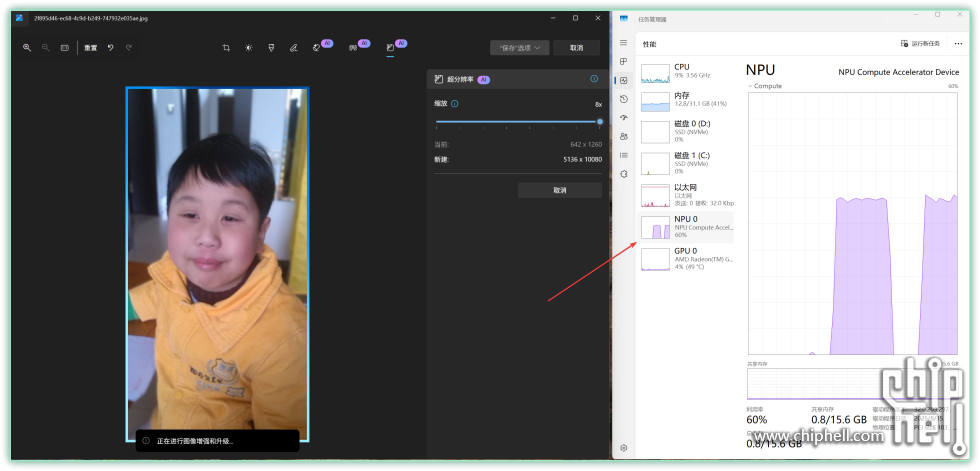The width and height of the screenshot is (980, 471).
Task: Select the crop tool in Photos editor
Action: pyautogui.click(x=226, y=47)
